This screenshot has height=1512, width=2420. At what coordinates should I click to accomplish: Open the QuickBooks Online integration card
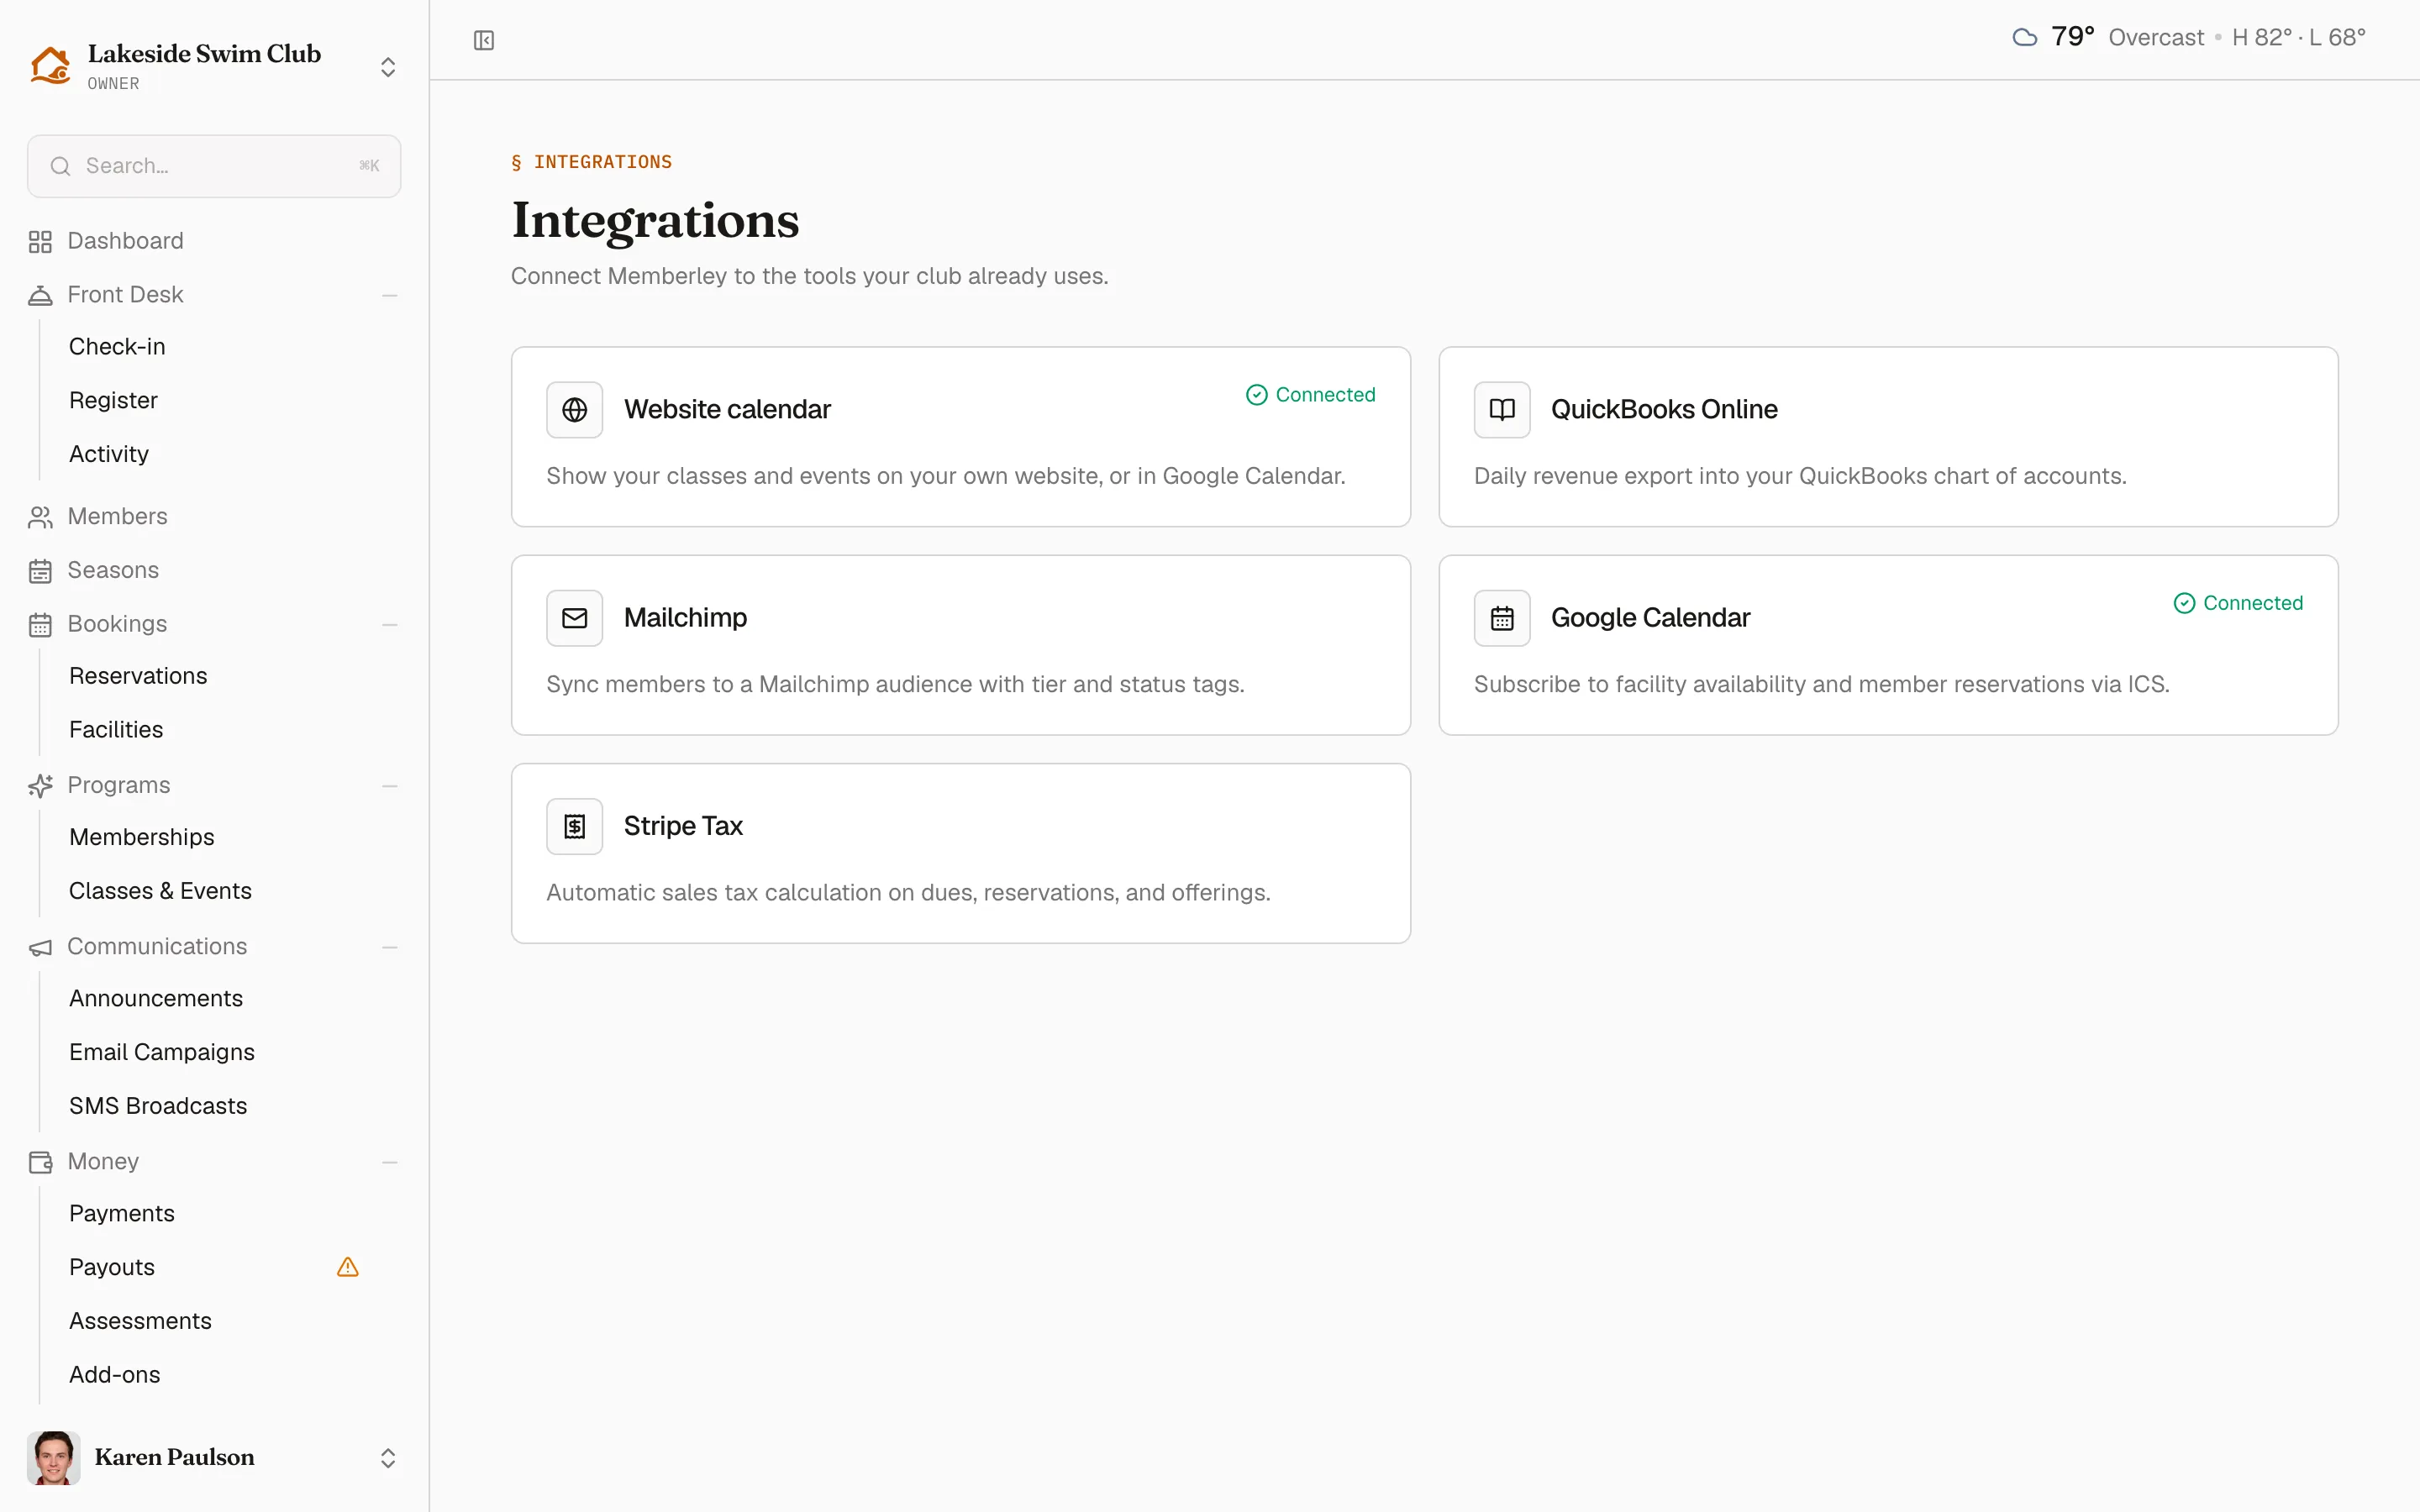click(1888, 437)
